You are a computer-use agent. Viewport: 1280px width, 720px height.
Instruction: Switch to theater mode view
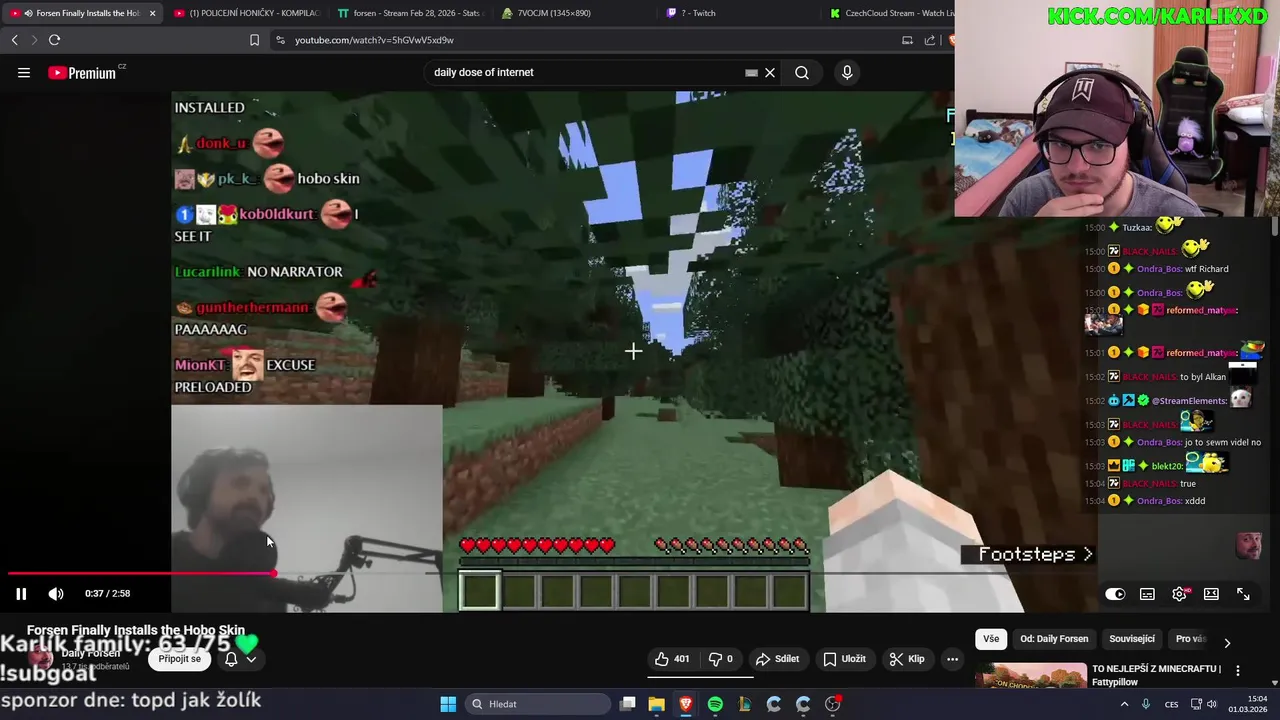point(1211,594)
